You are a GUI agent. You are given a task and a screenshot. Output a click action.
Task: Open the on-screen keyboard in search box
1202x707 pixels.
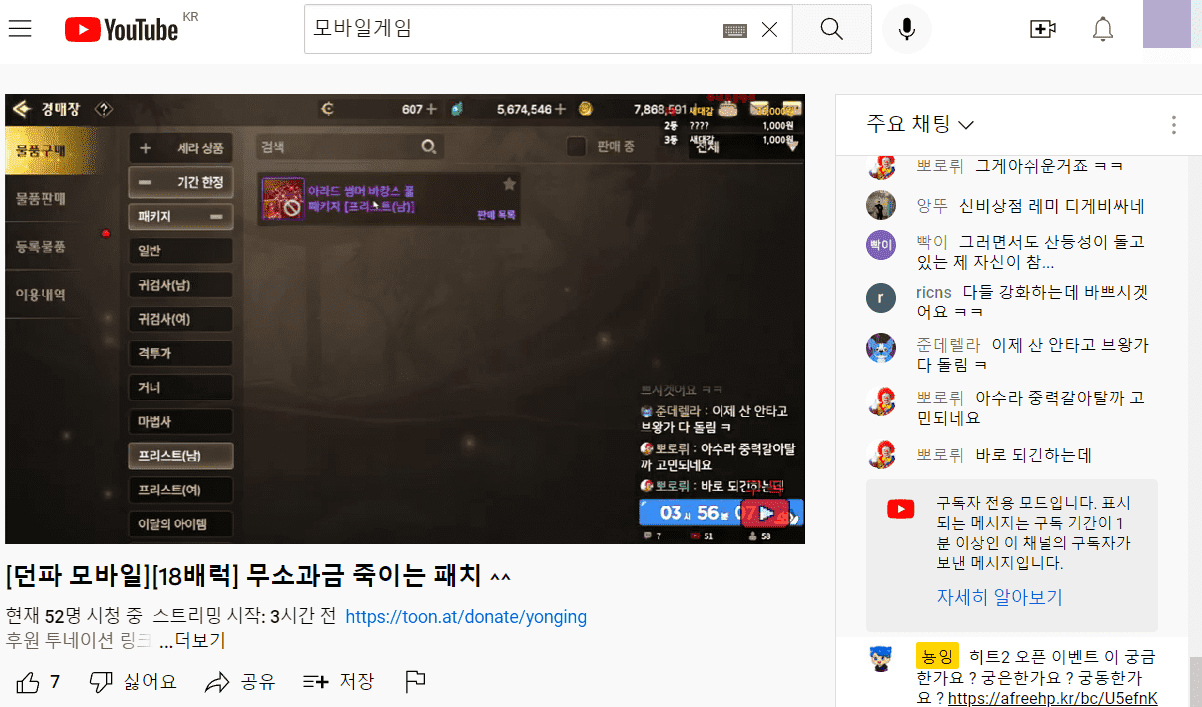click(735, 30)
